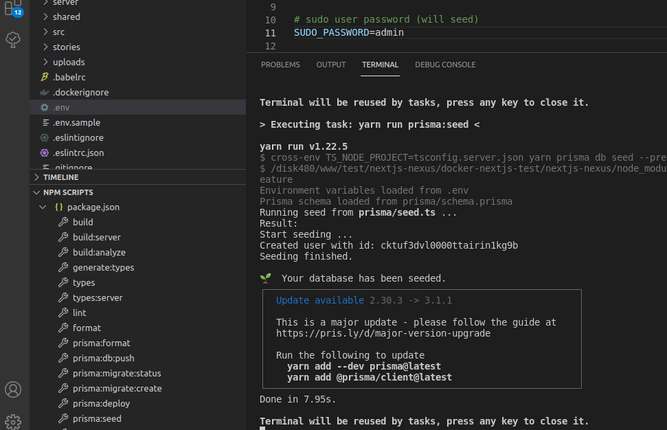The image size is (667, 430).
Task: Click wrench icon of build script
Action: click(63, 222)
